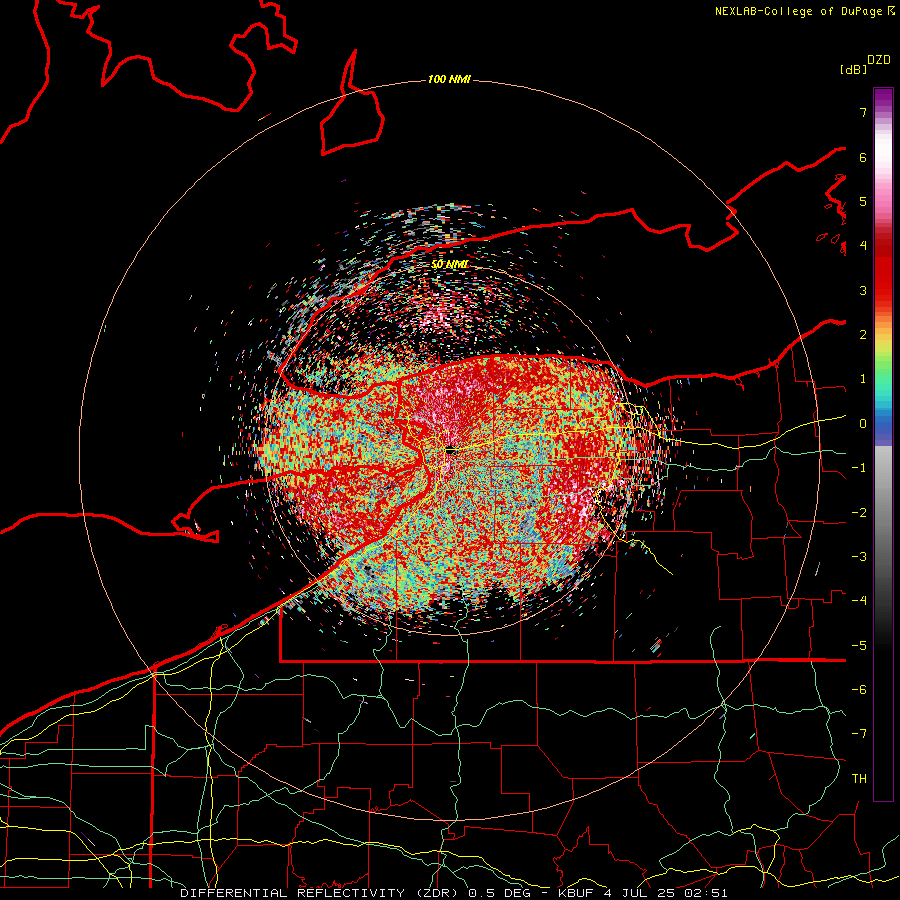Click the black radar site center marker
900x900 pixels.
451,451
